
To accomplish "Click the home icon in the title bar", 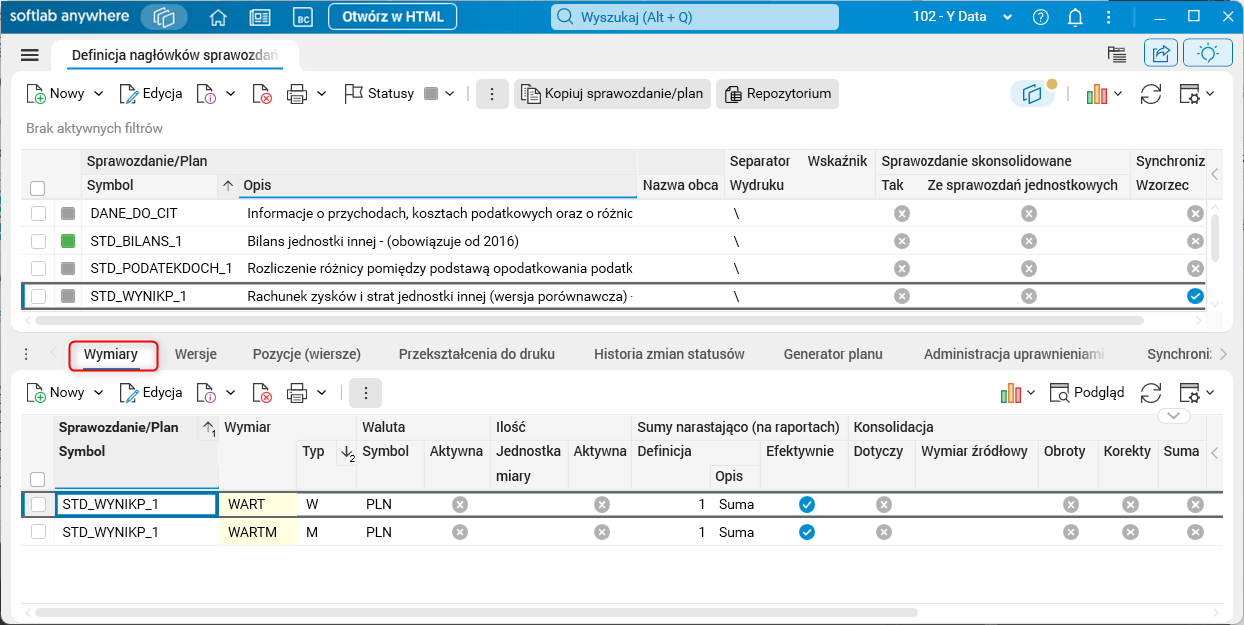I will (218, 17).
